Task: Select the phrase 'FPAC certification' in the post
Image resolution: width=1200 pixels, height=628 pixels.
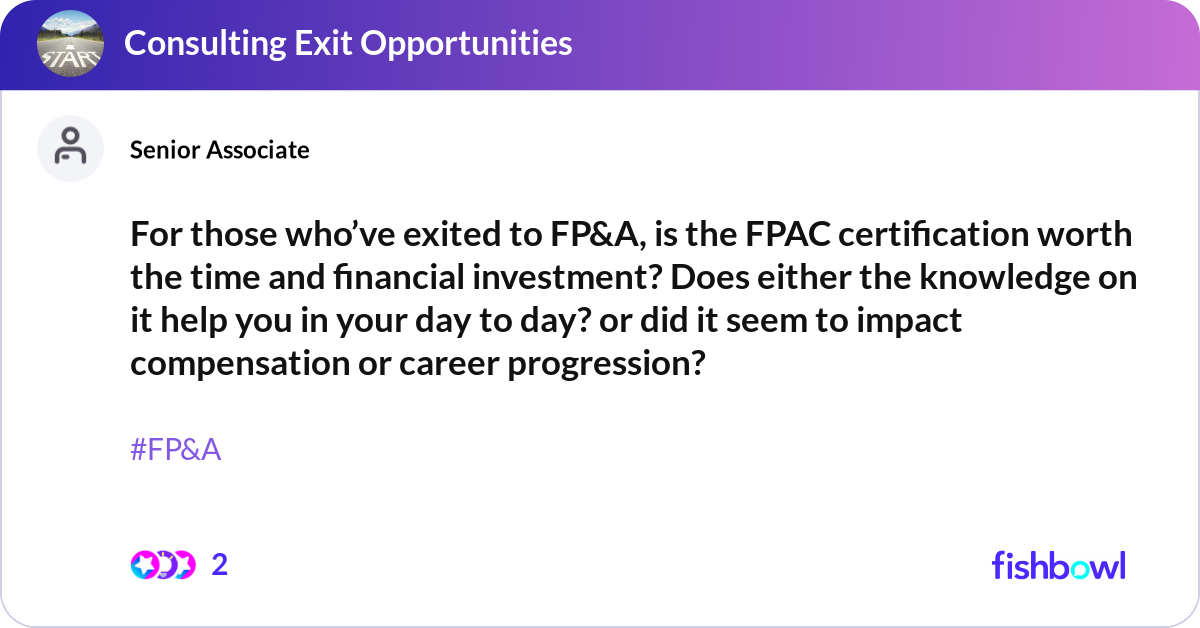Action: click(x=888, y=233)
